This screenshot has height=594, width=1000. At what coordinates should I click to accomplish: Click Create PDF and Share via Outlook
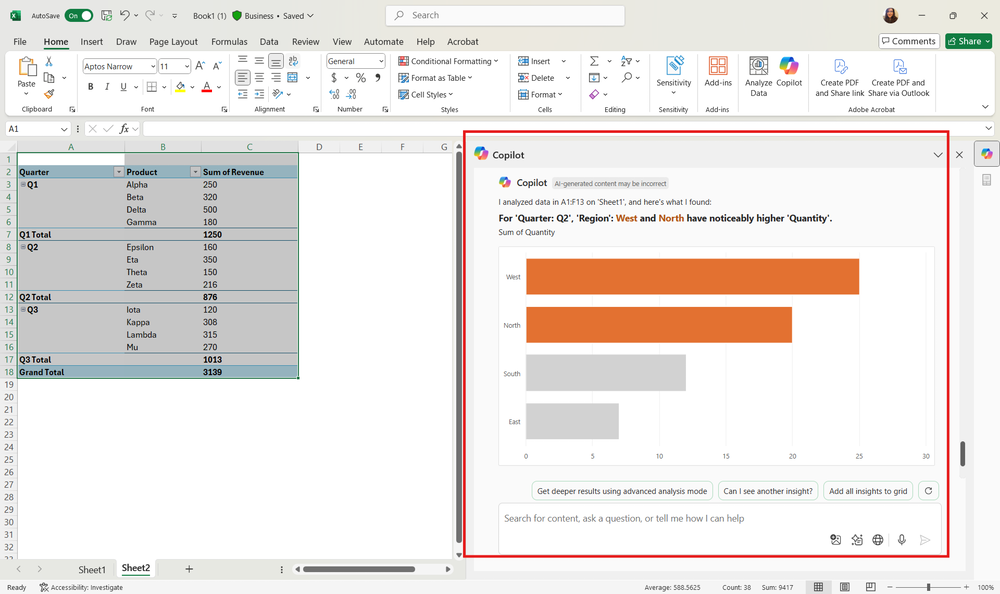pyautogui.click(x=899, y=78)
